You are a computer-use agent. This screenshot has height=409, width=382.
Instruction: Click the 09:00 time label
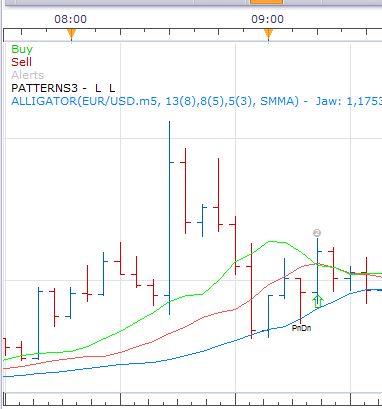tap(268, 19)
